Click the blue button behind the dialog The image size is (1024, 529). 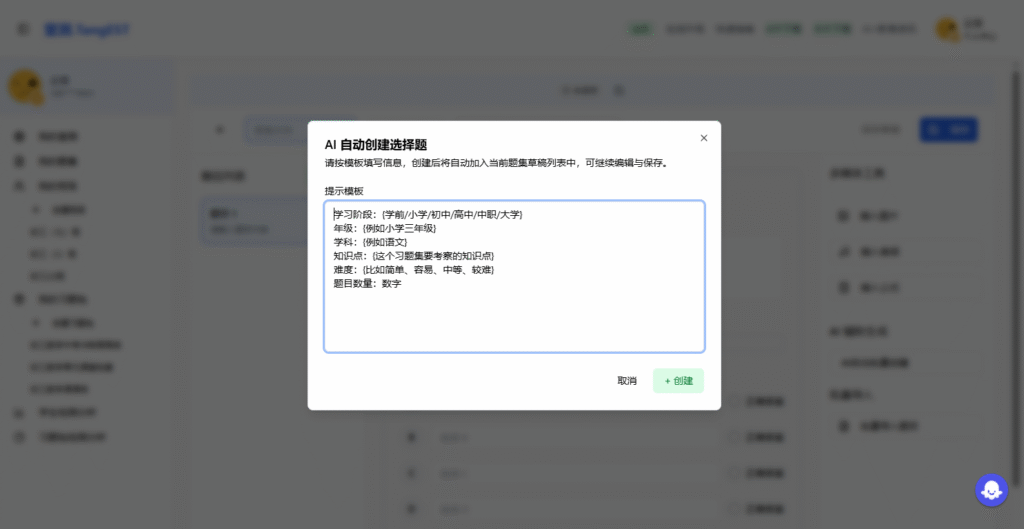pos(948,130)
